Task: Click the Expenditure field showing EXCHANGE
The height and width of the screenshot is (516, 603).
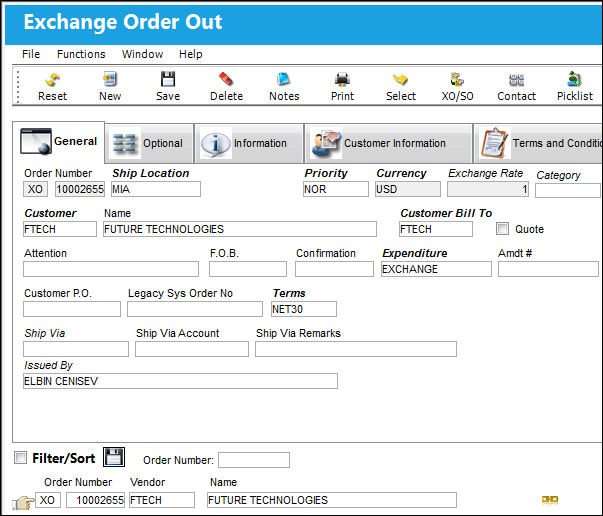Action: pos(436,269)
